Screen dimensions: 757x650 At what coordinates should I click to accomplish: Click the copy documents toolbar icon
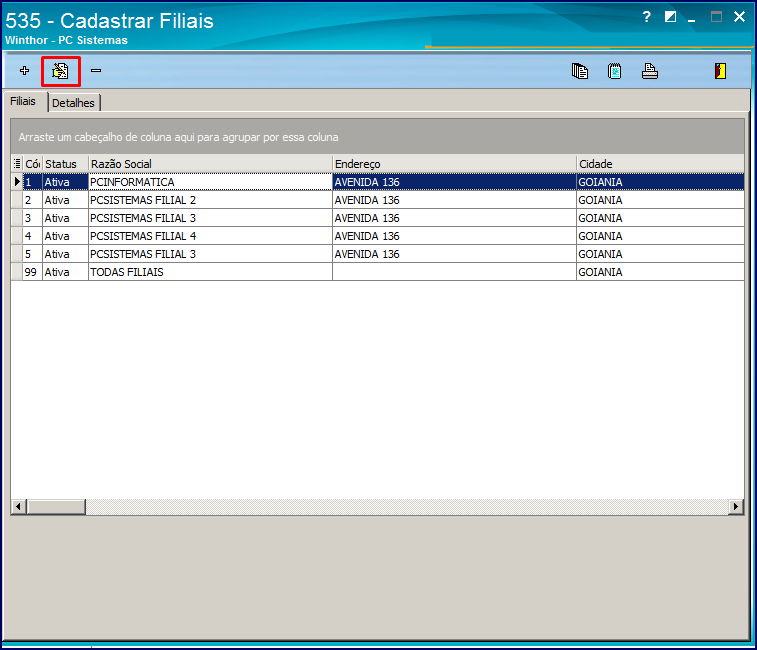579,71
